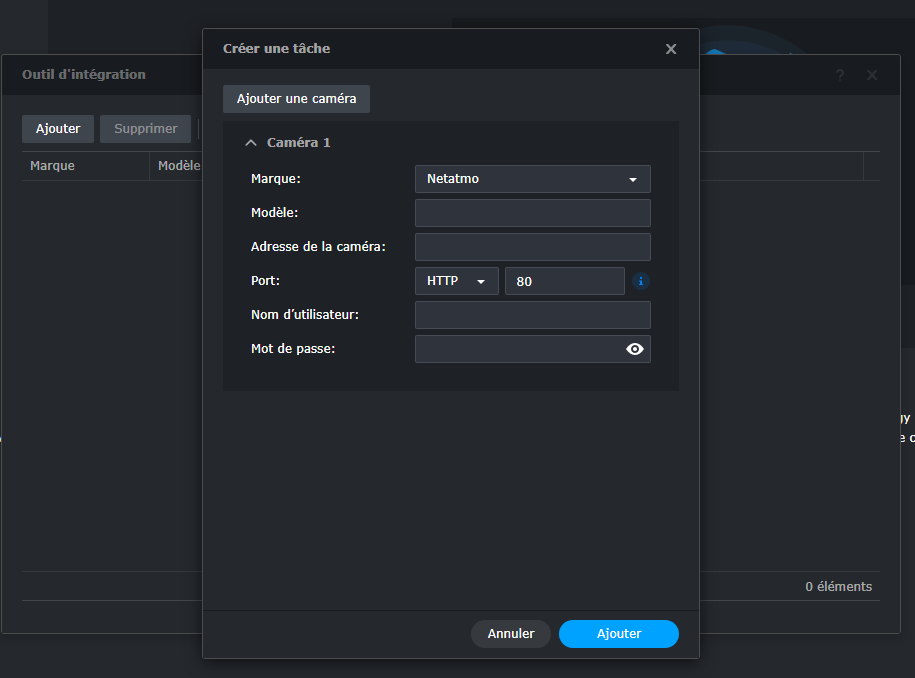Focus the Modèle input field
This screenshot has height=678, width=915.
click(x=532, y=213)
